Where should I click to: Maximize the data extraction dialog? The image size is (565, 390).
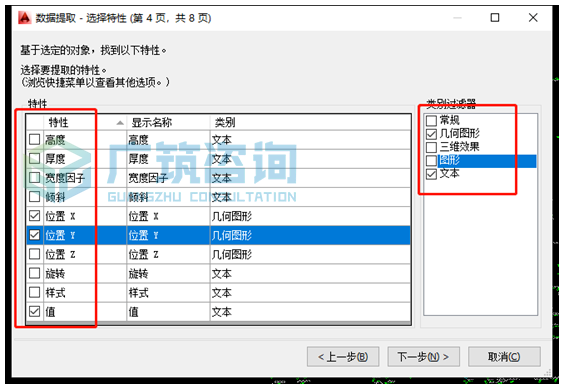click(x=495, y=18)
